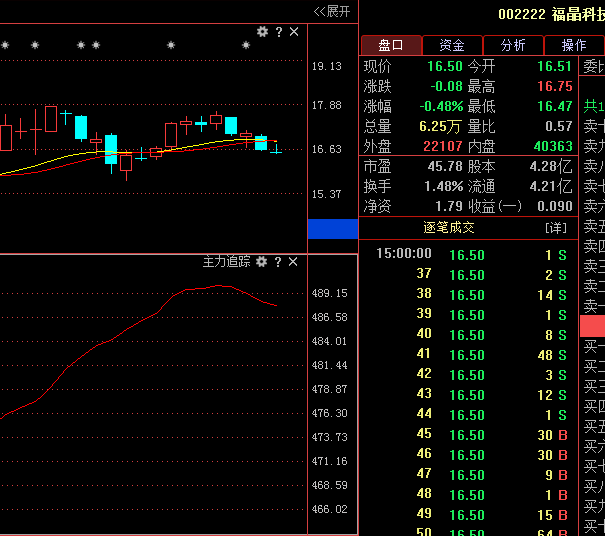
Task: Click help question mark on candlestick chart
Action: [278, 32]
